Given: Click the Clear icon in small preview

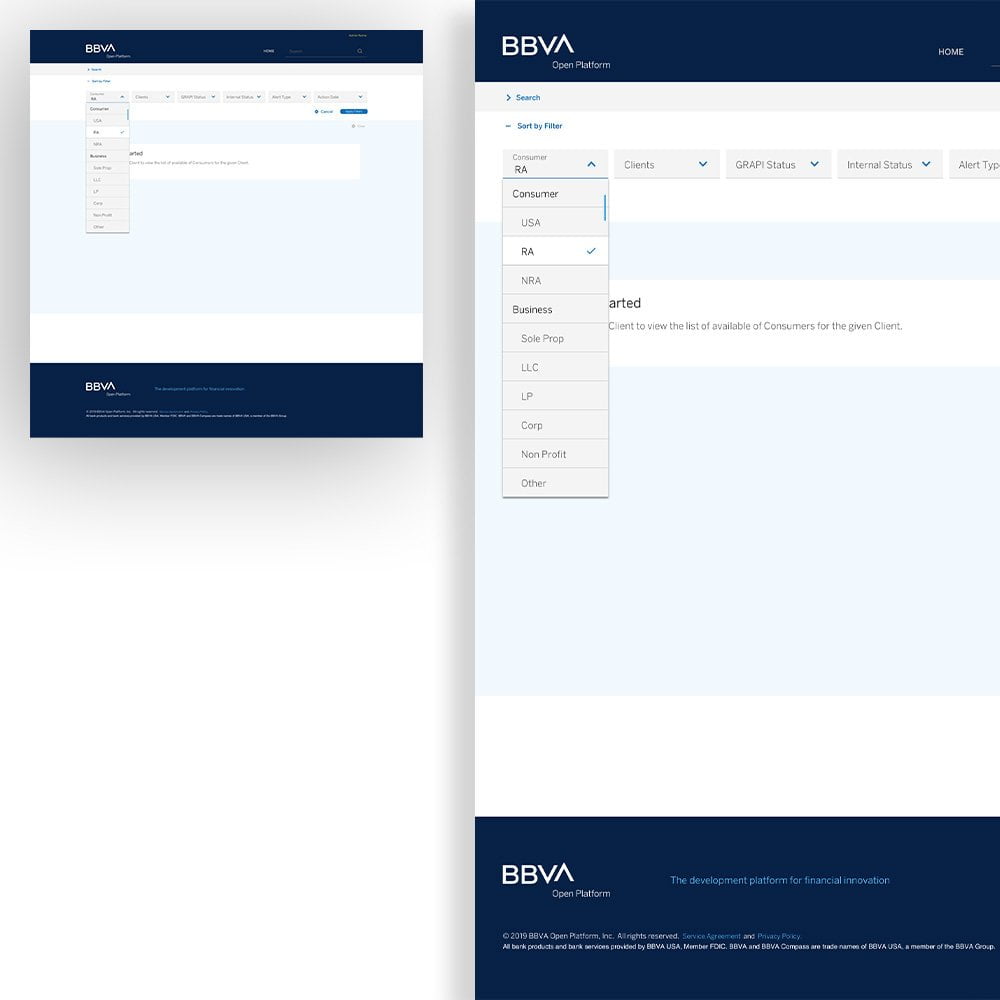Looking at the screenshot, I should tap(353, 126).
